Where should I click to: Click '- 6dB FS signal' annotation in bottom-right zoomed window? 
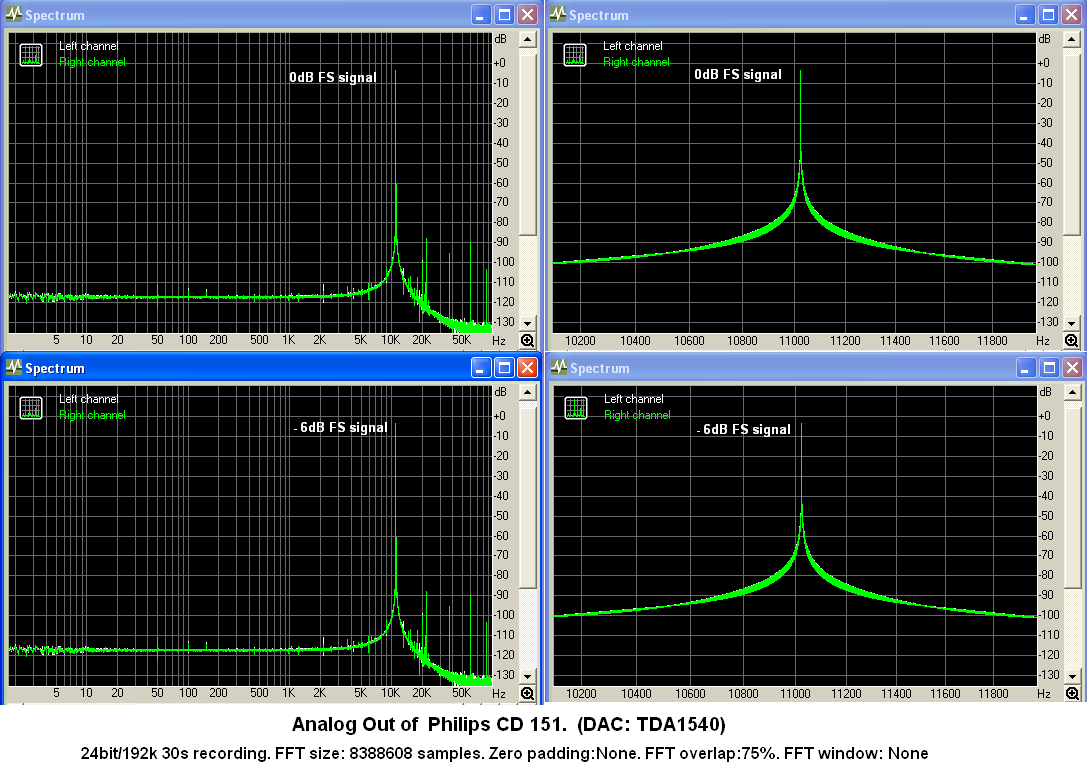pyautogui.click(x=744, y=430)
